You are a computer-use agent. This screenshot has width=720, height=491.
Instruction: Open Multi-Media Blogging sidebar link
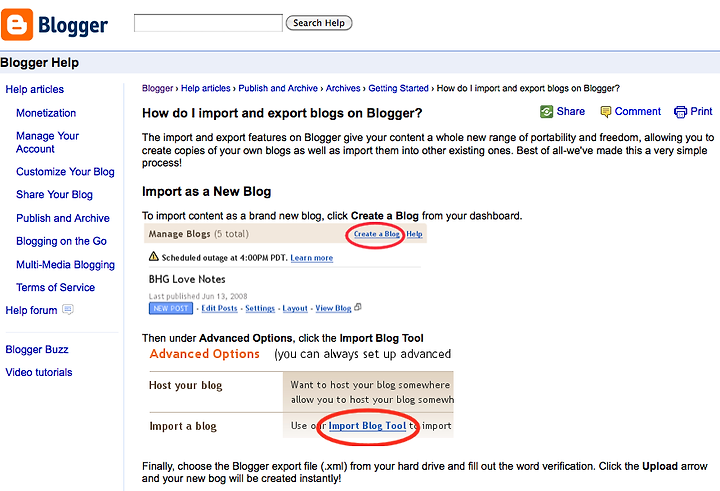65,265
